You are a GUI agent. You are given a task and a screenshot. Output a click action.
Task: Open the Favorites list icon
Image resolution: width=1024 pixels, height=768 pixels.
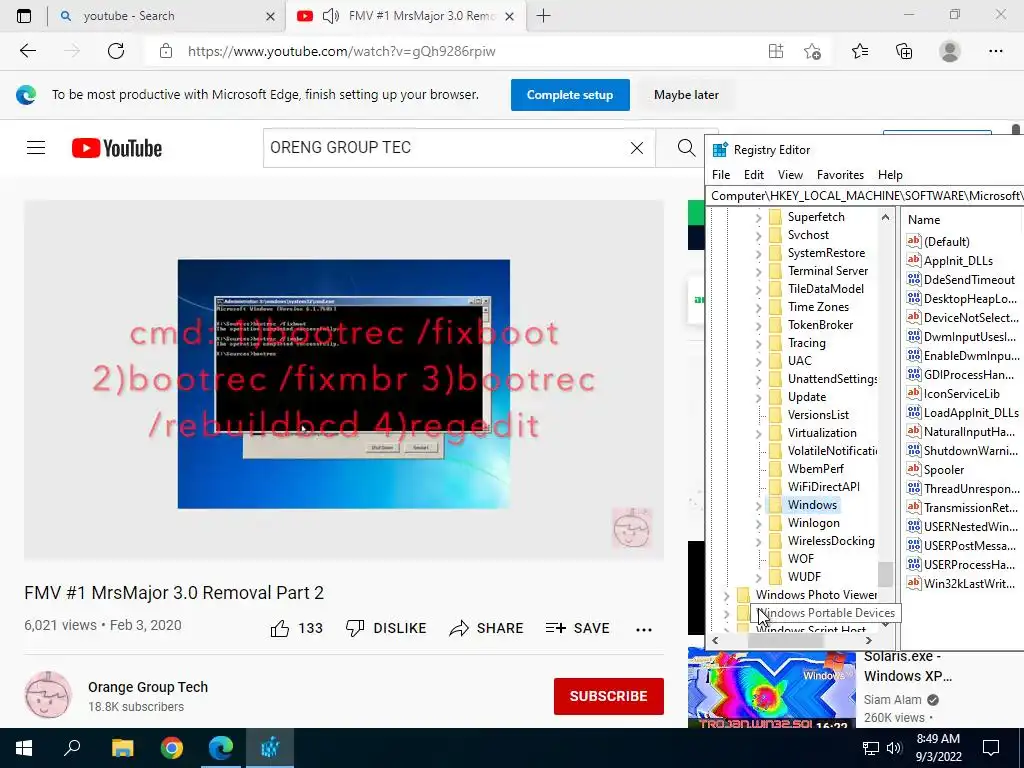pyautogui.click(x=859, y=51)
